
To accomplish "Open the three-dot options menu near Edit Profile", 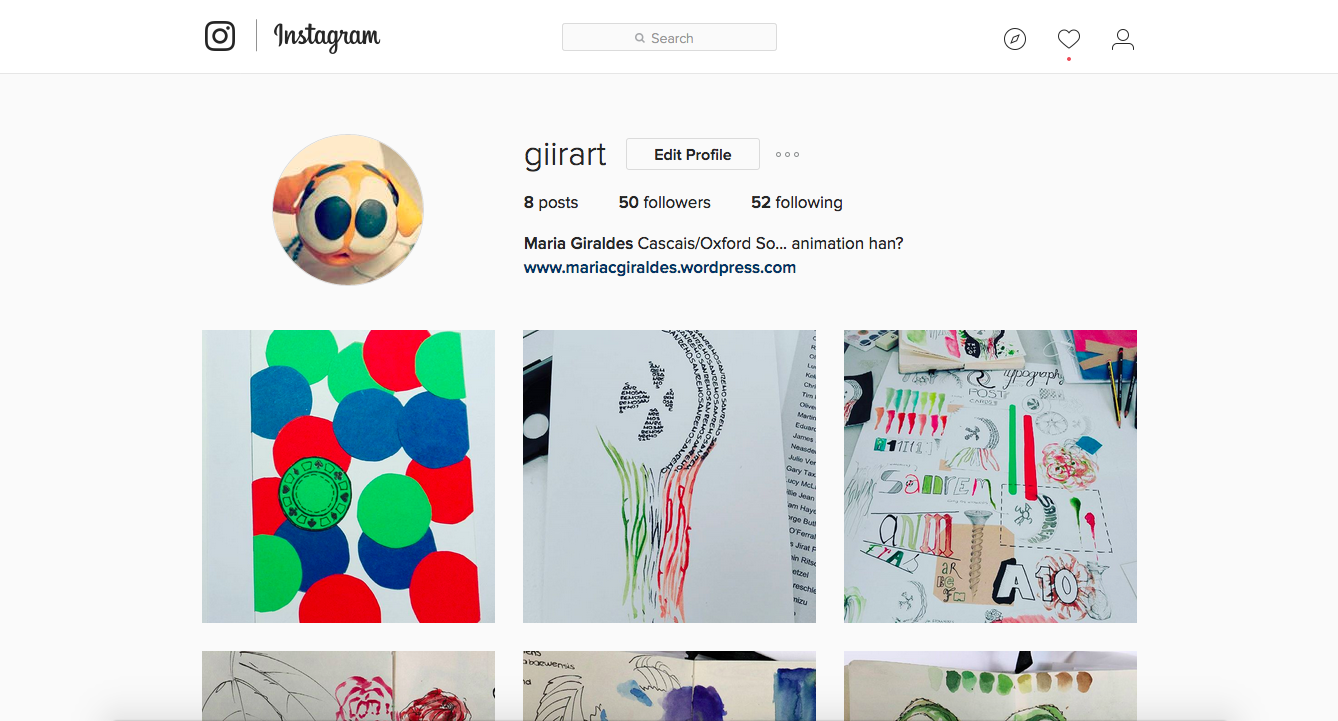I will coord(787,155).
